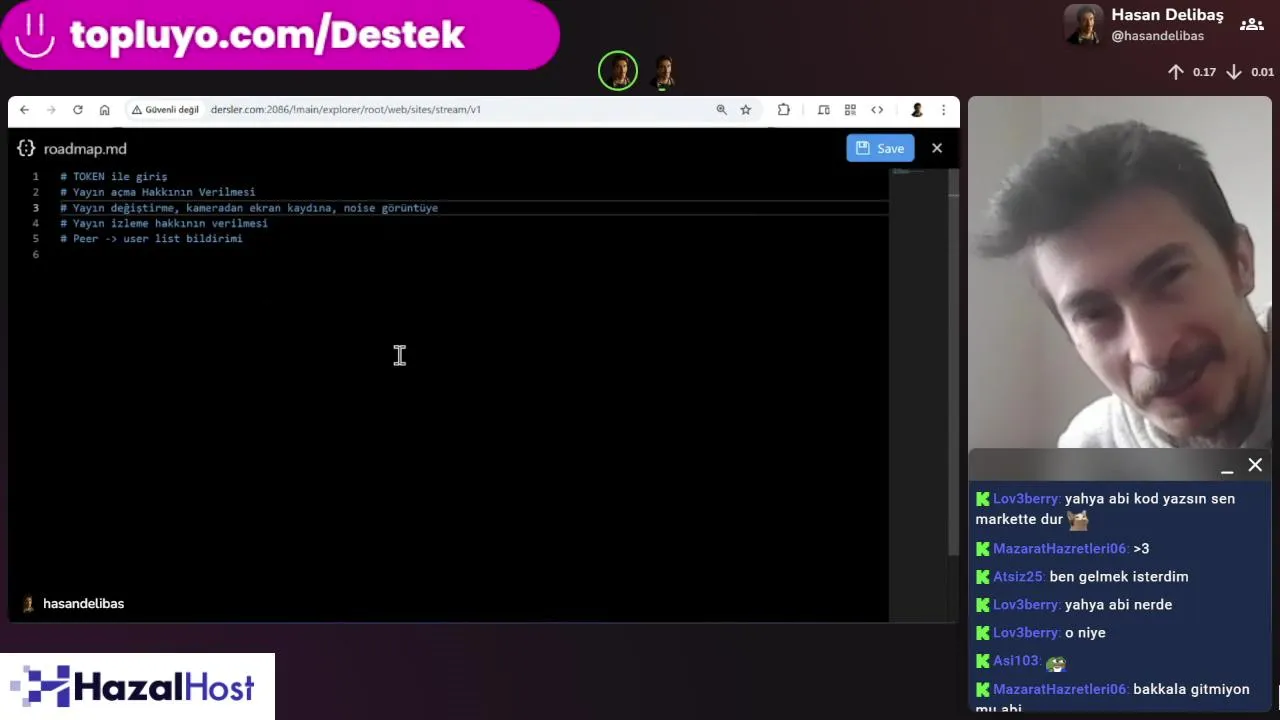Close the roadmap.md editor
The image size is (1280, 720).
(x=937, y=148)
